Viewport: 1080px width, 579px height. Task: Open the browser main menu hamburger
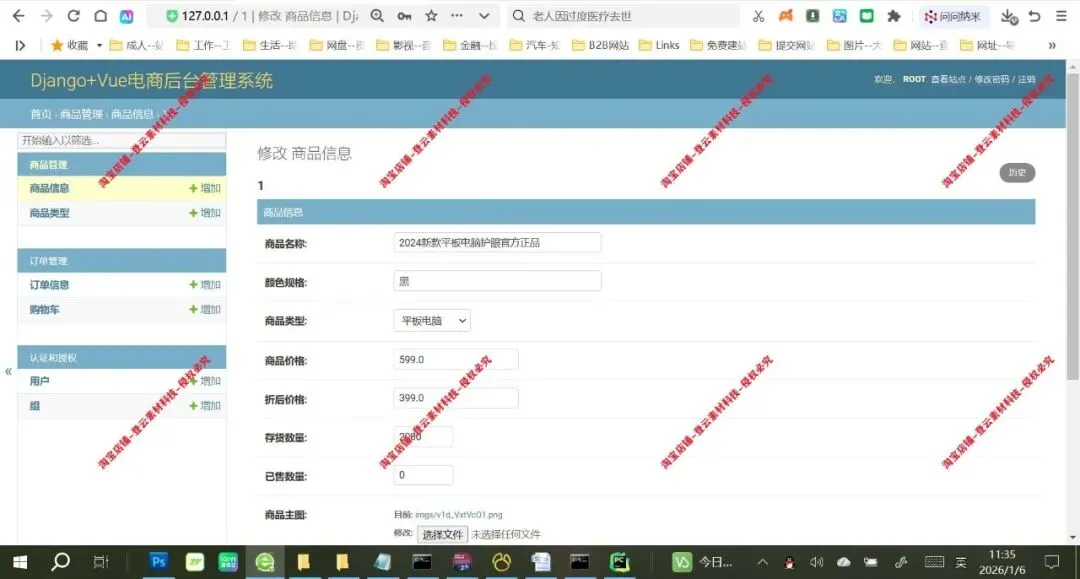point(1061,16)
